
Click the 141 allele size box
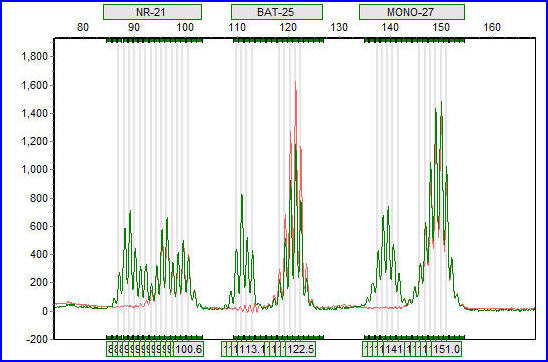[394, 349]
